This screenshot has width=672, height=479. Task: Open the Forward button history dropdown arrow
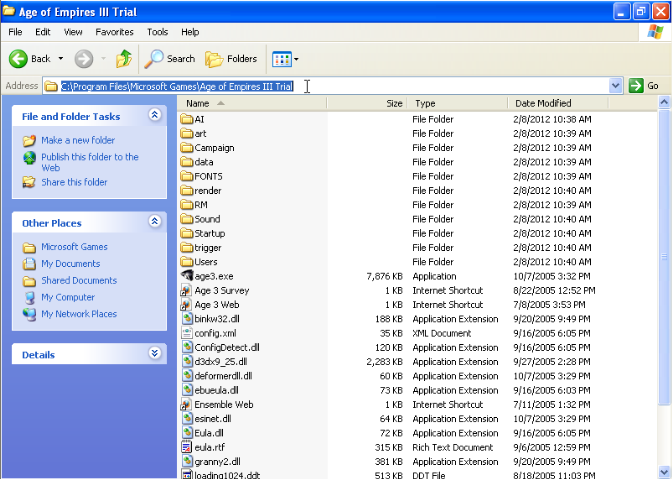pos(103,59)
